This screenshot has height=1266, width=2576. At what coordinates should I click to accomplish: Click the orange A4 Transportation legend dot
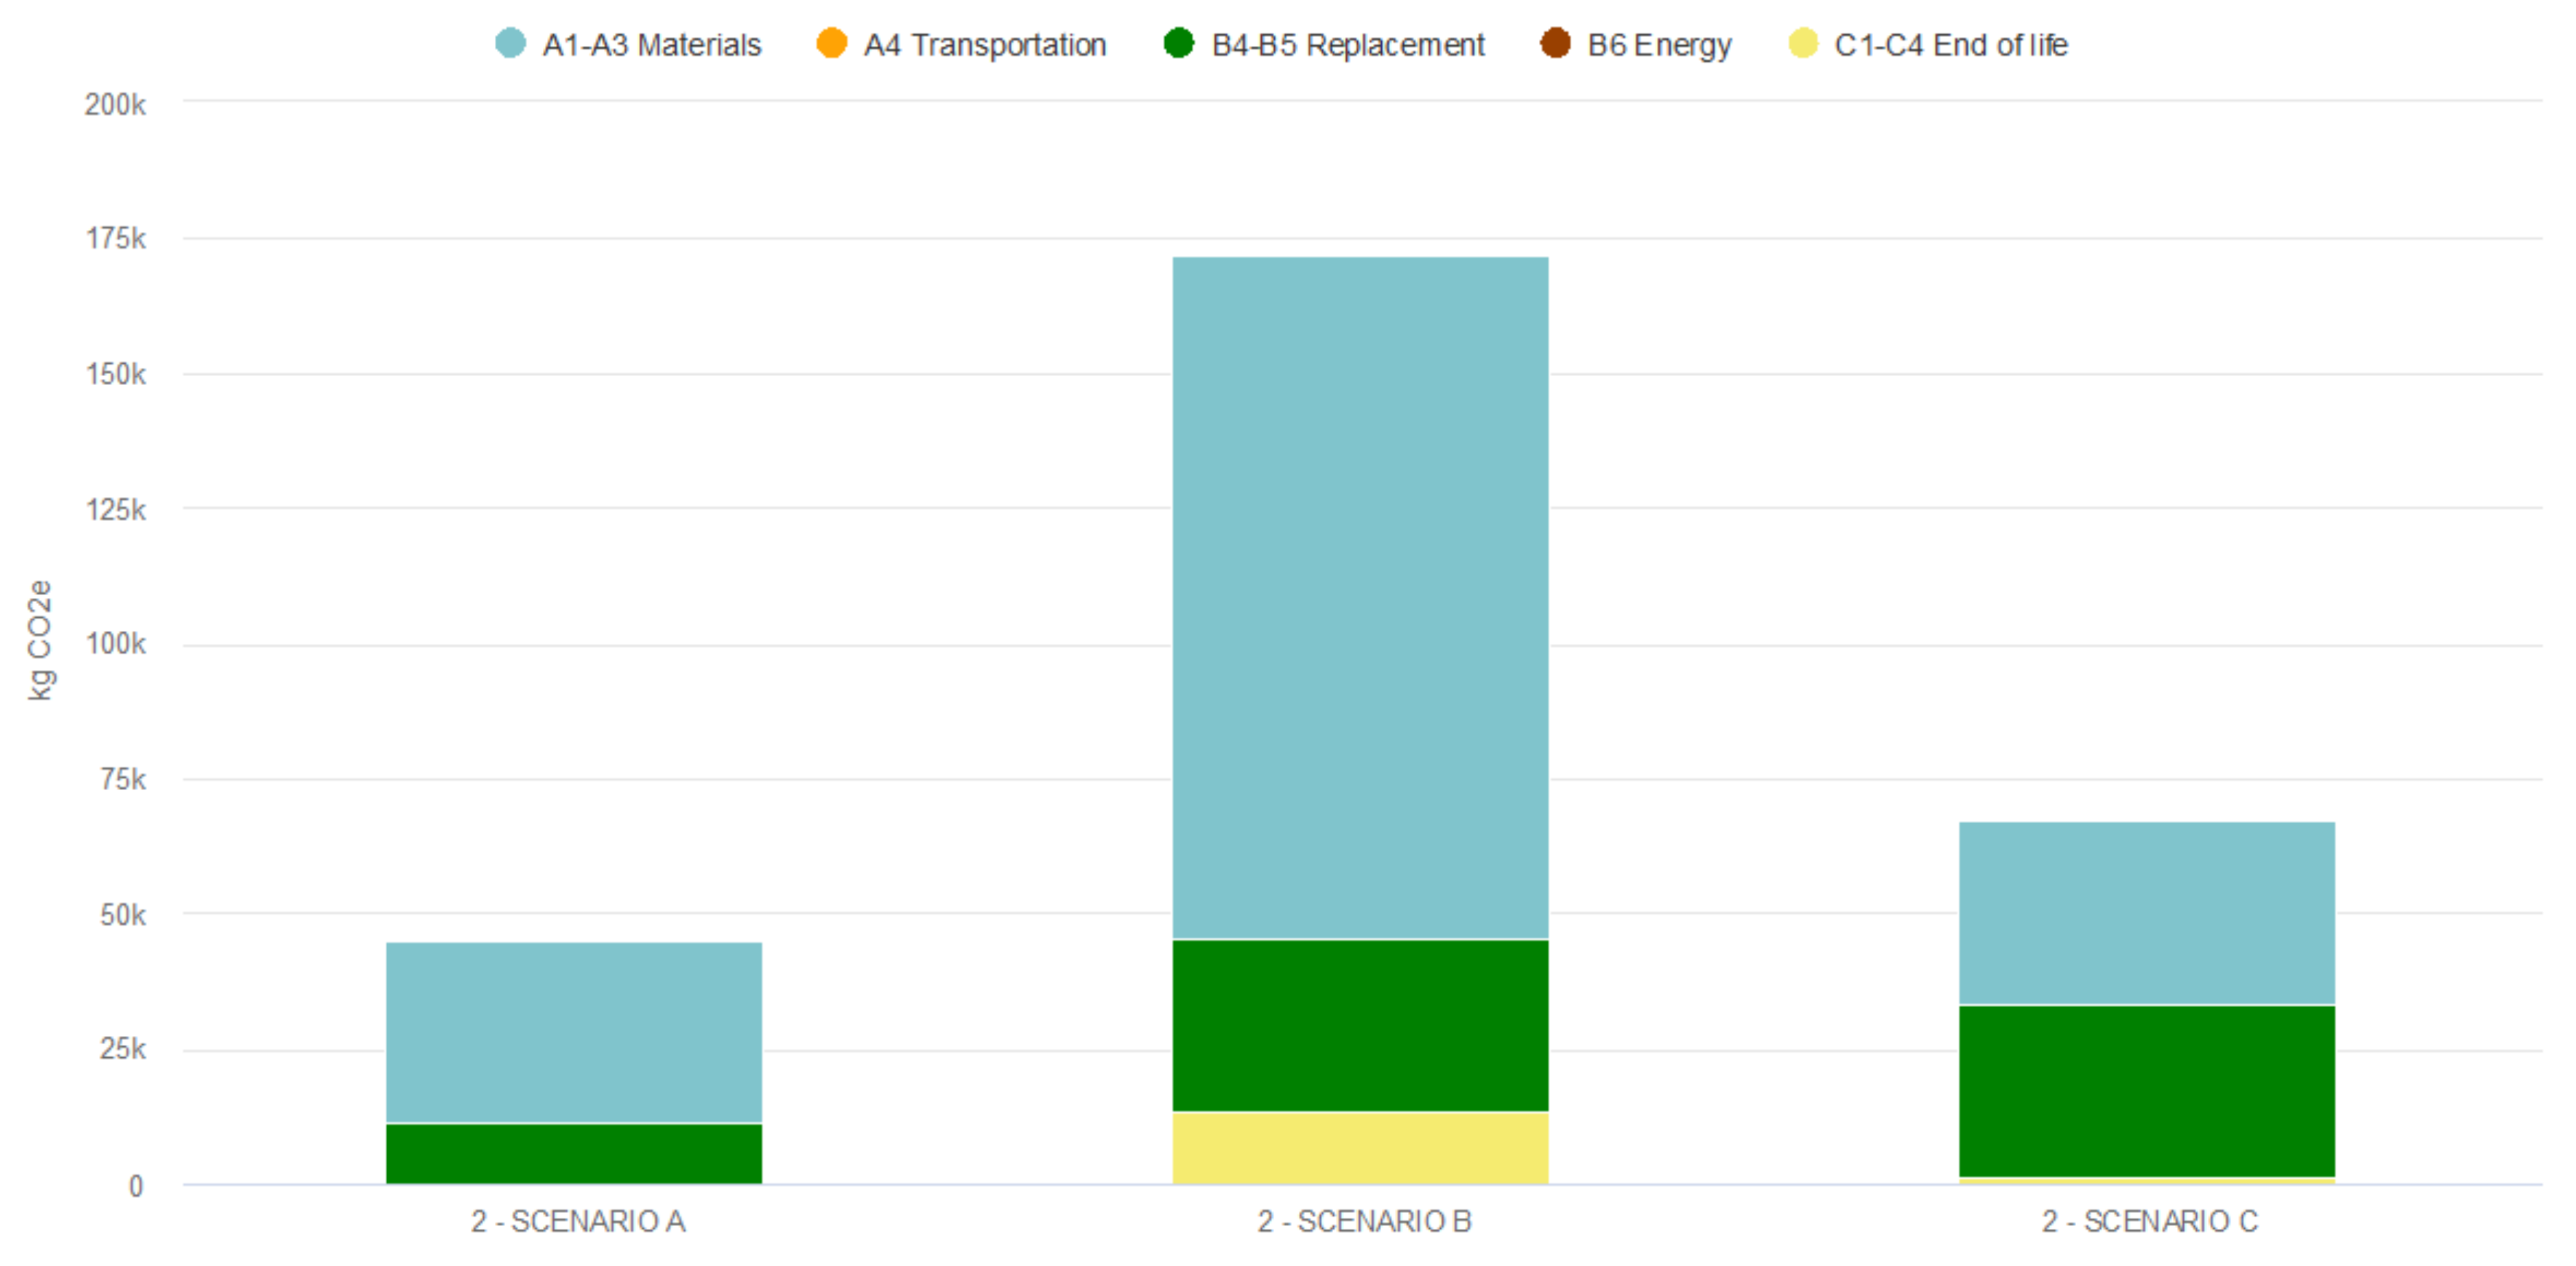click(831, 43)
